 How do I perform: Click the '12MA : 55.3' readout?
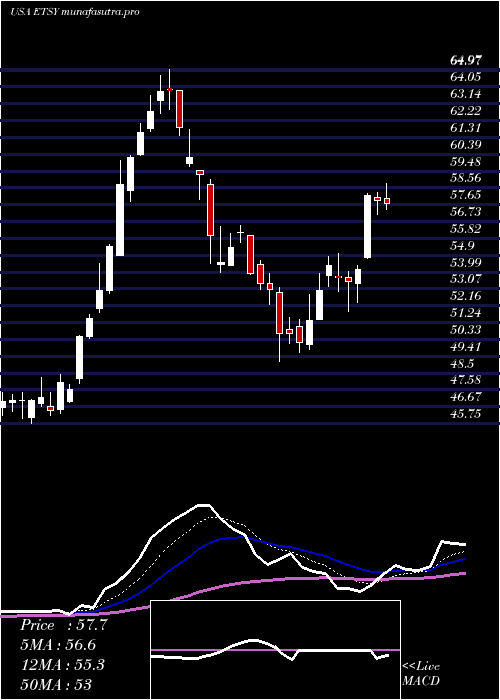62,665
